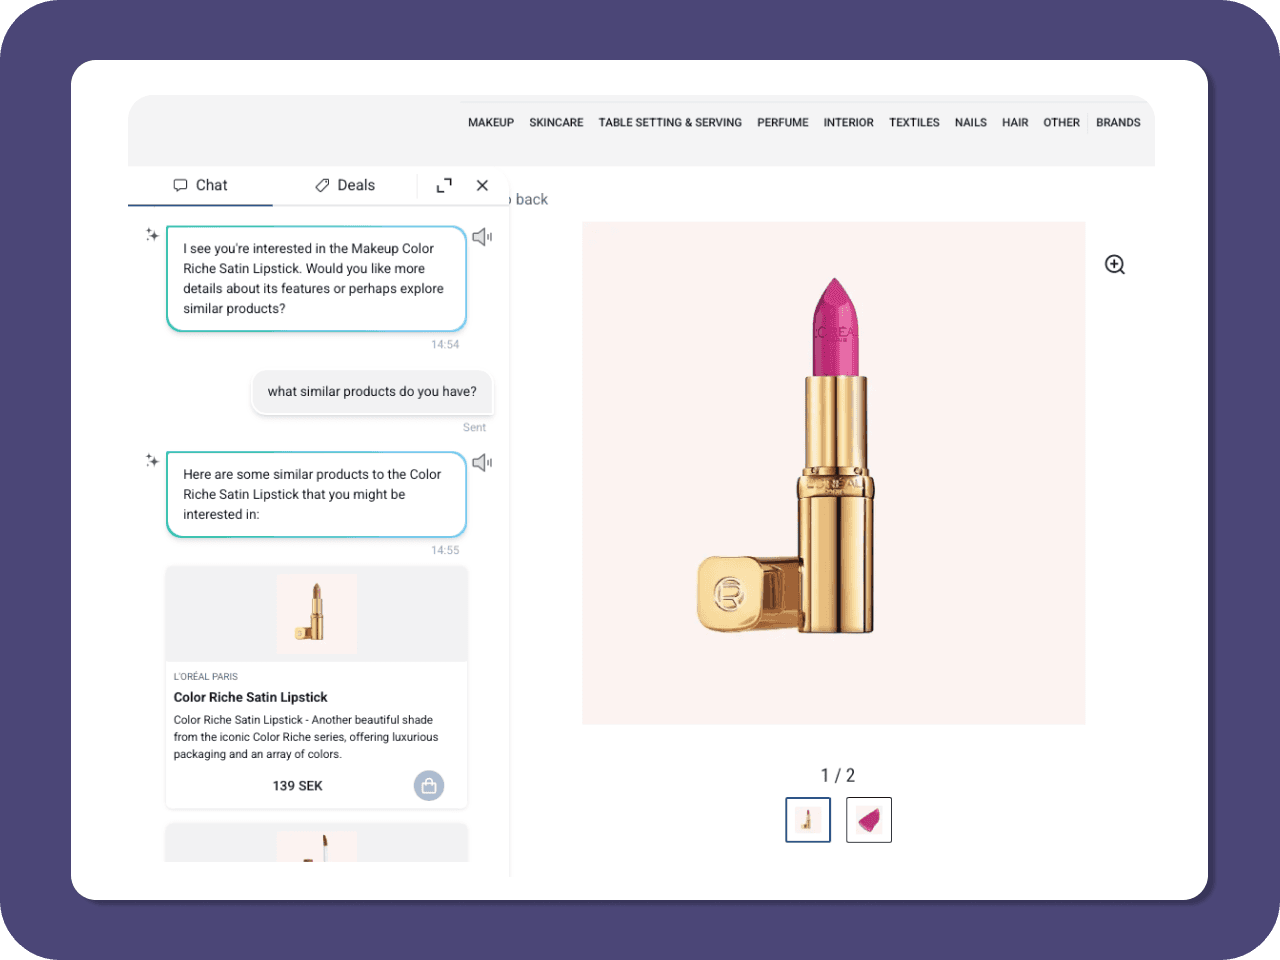The image size is (1280, 960).
Task: Click the magnifier zoom icon on product image
Action: point(1114,264)
